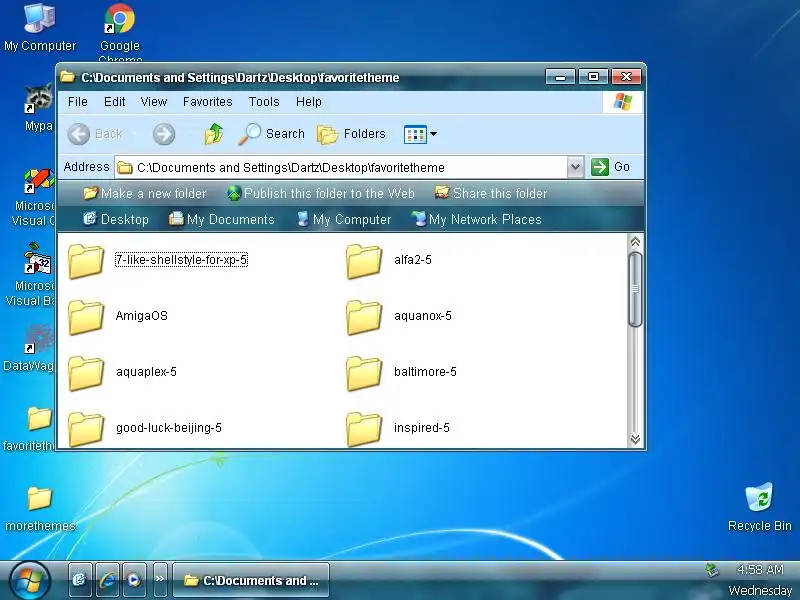Screen dimensions: 800x600
Task: Click the folder icon in address field
Action: (x=125, y=167)
